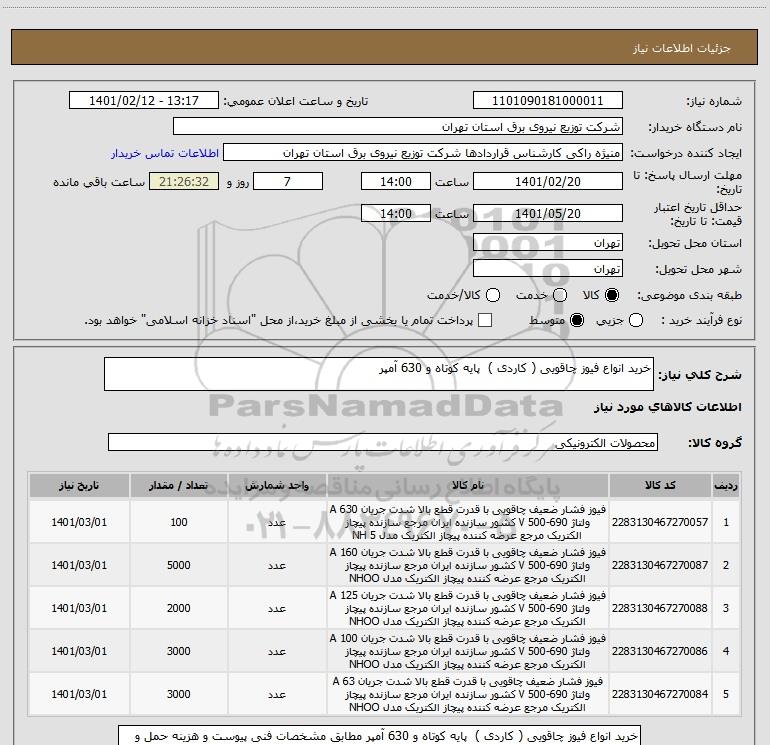The height and width of the screenshot is (745, 770).
Task: Click the 1401/03/01 date in row 1
Action: (79, 522)
